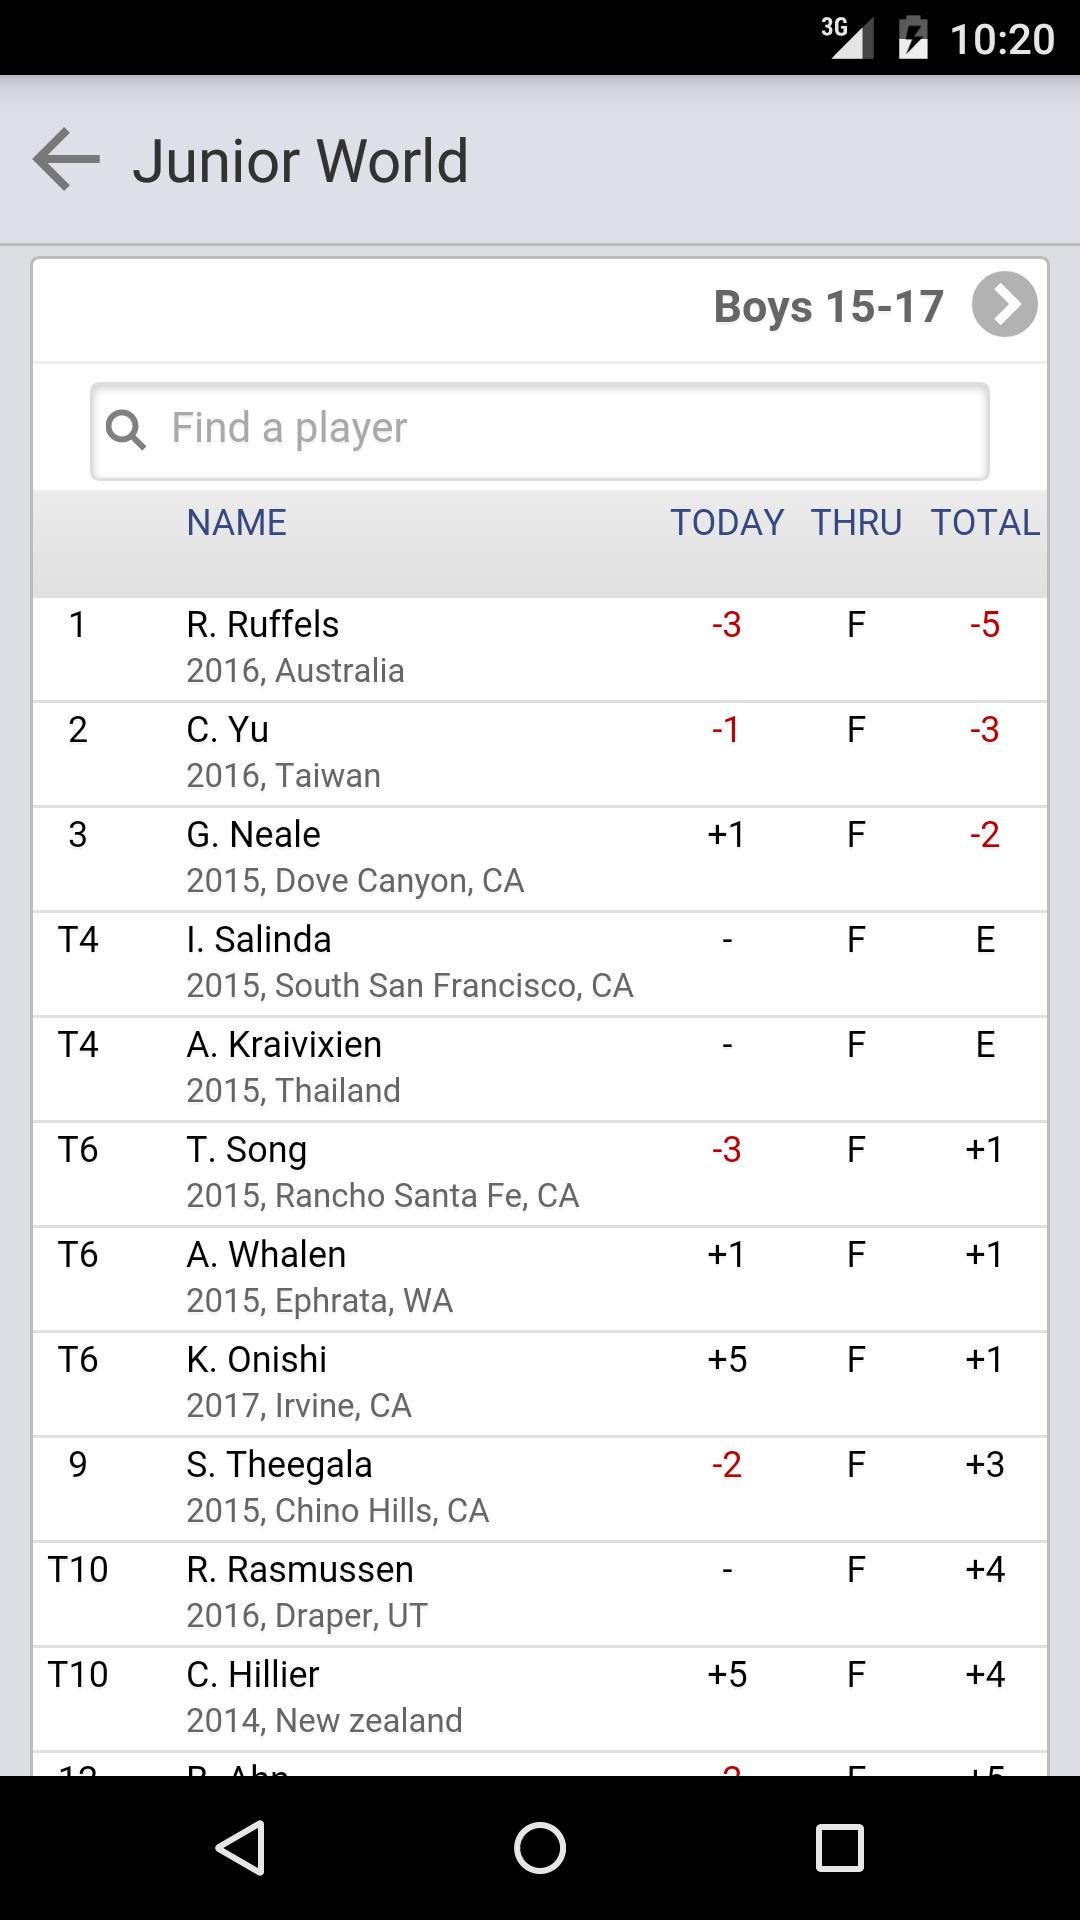Viewport: 1080px width, 1920px height.
Task: Tap the next division chevron arrow
Action: coord(1004,305)
